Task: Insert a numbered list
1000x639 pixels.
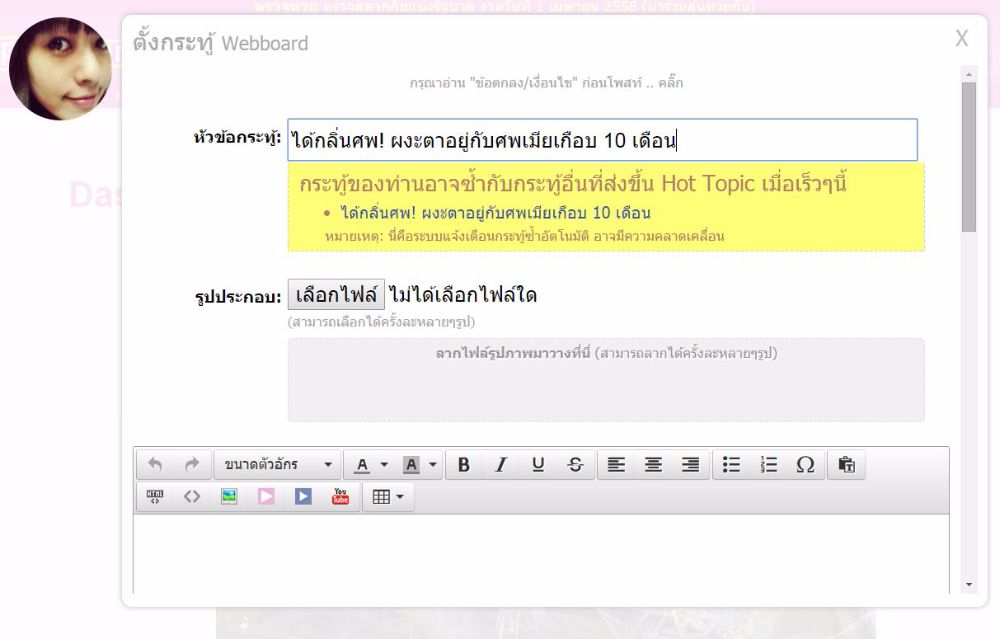Action: 769,465
